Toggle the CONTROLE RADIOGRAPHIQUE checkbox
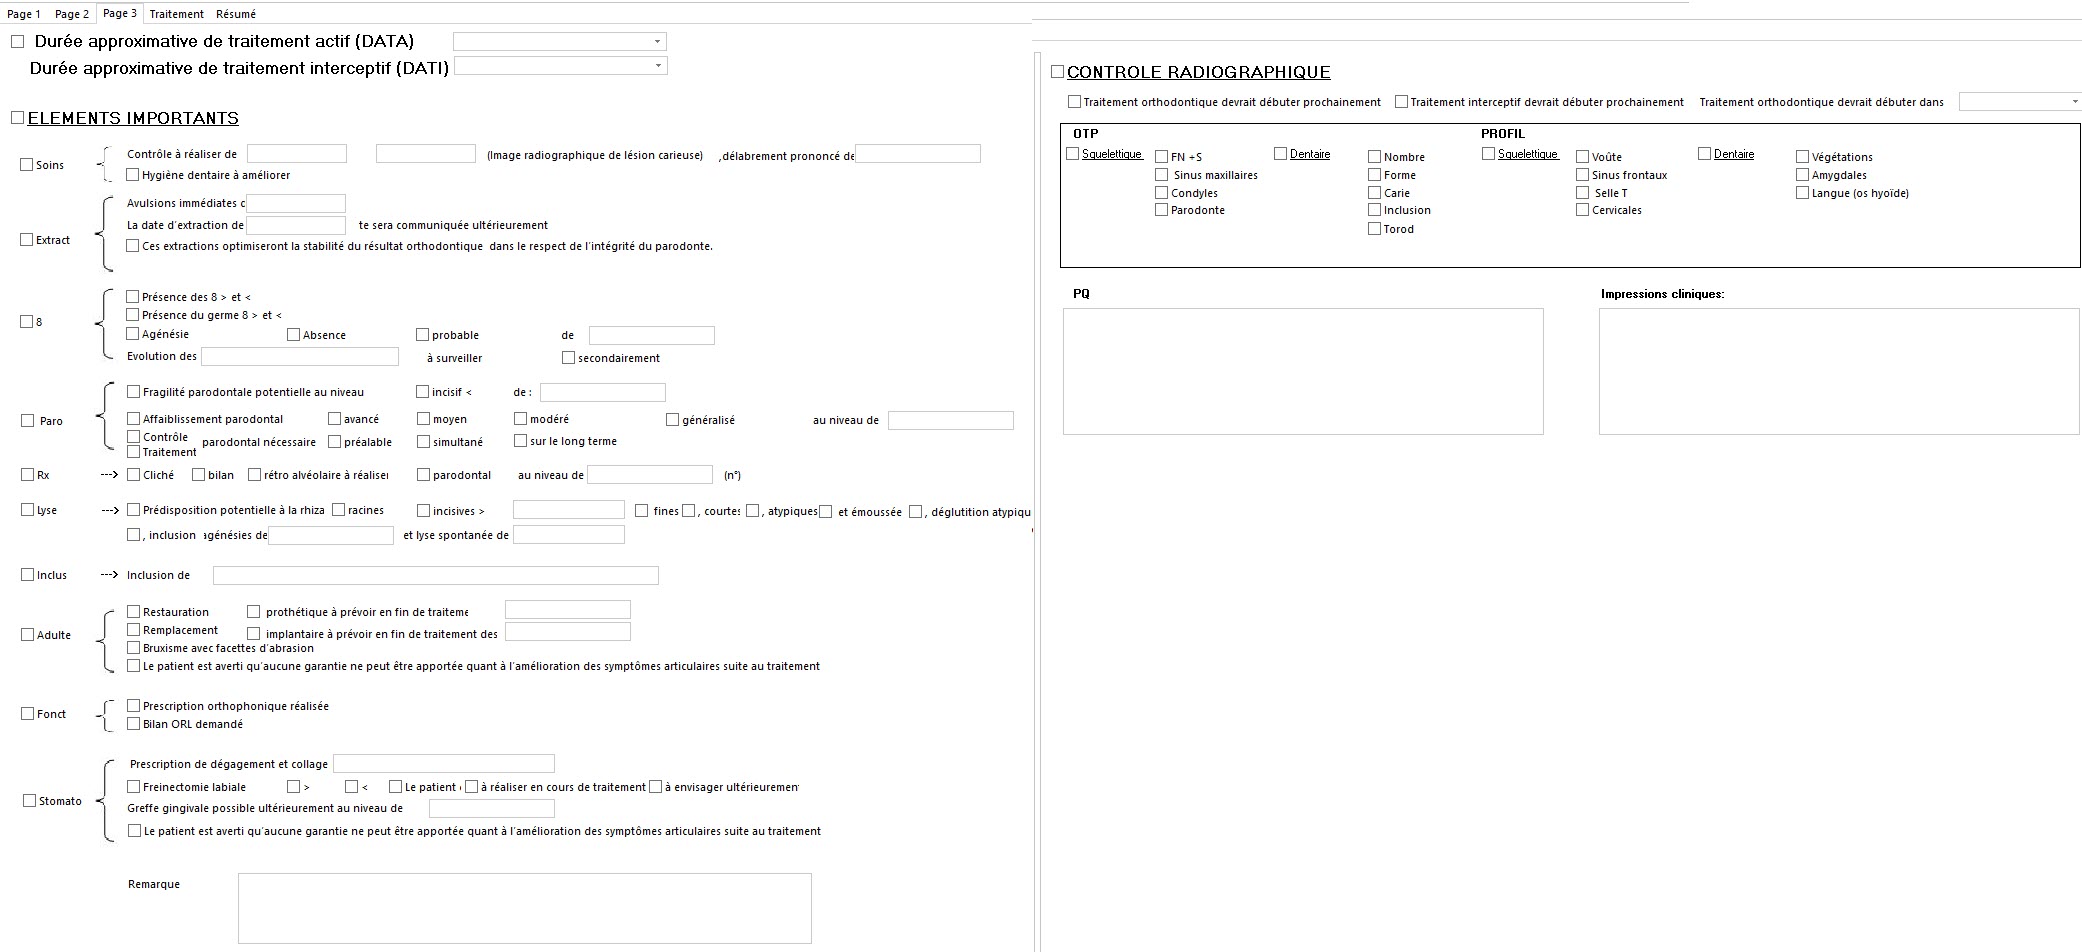 coord(1057,71)
